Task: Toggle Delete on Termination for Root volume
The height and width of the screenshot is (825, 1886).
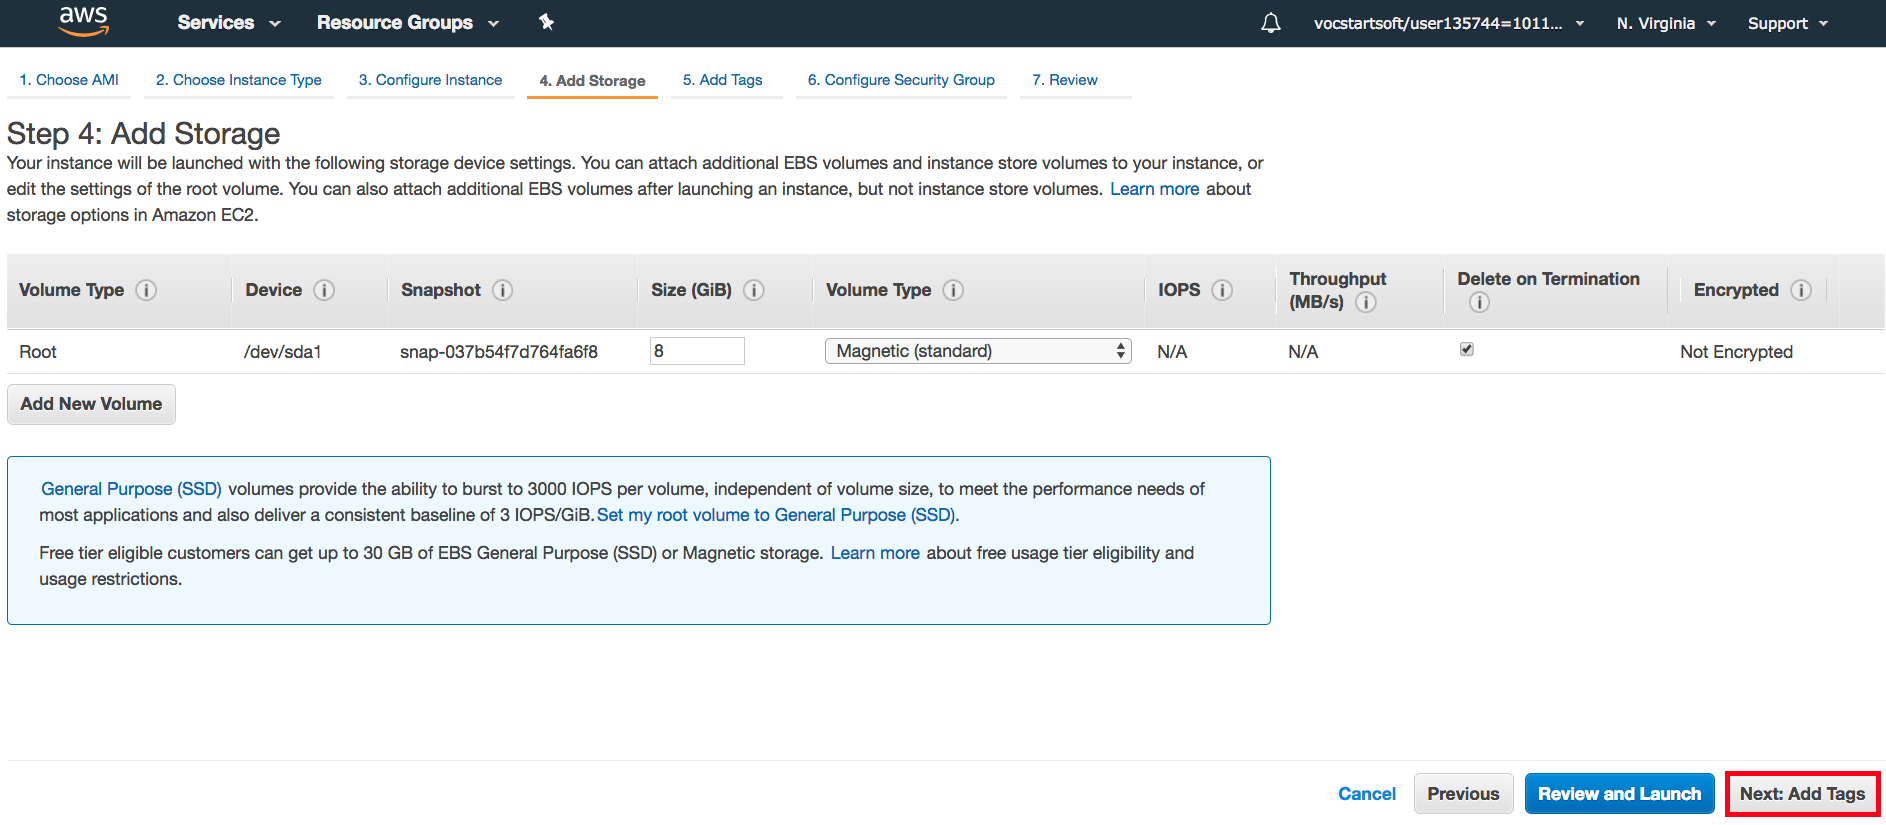Action: (x=1467, y=349)
